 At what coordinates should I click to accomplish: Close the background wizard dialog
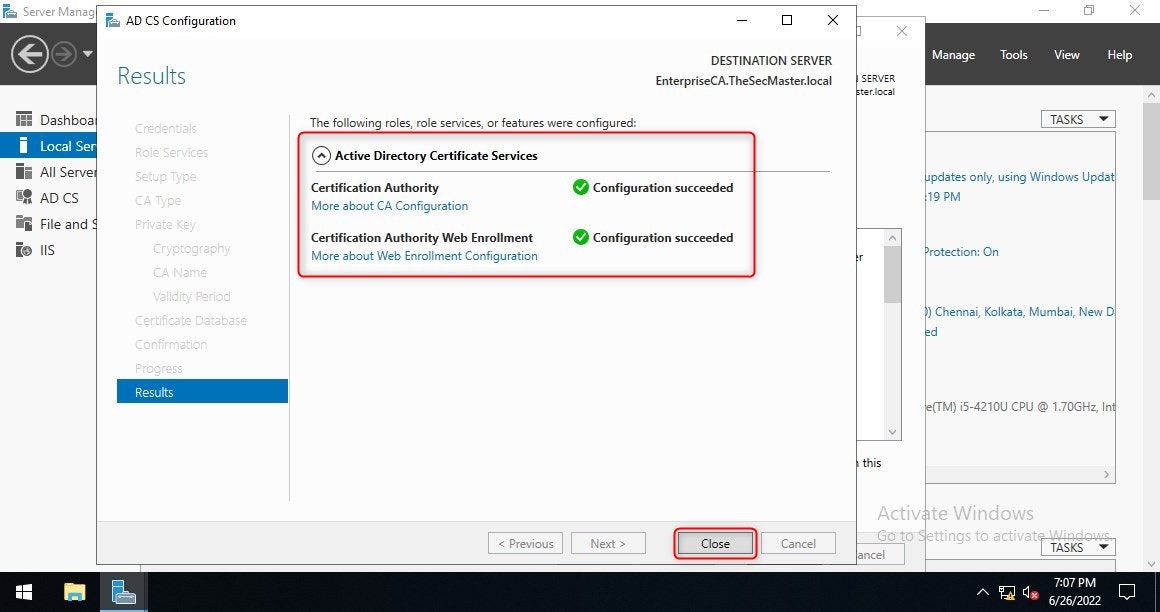coord(902,31)
